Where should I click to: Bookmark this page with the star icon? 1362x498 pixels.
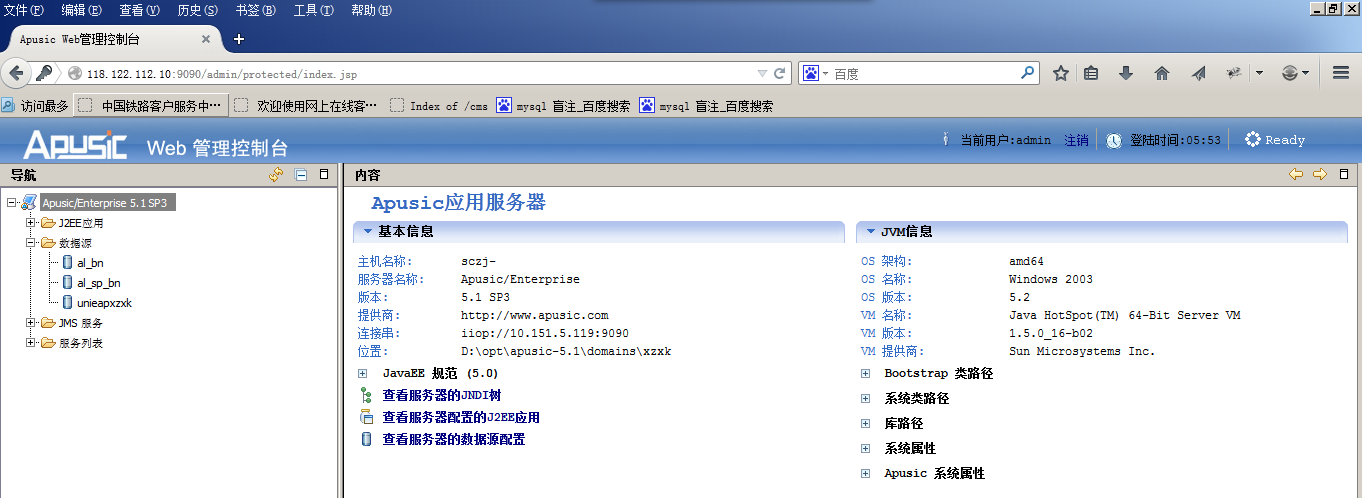tap(1061, 73)
